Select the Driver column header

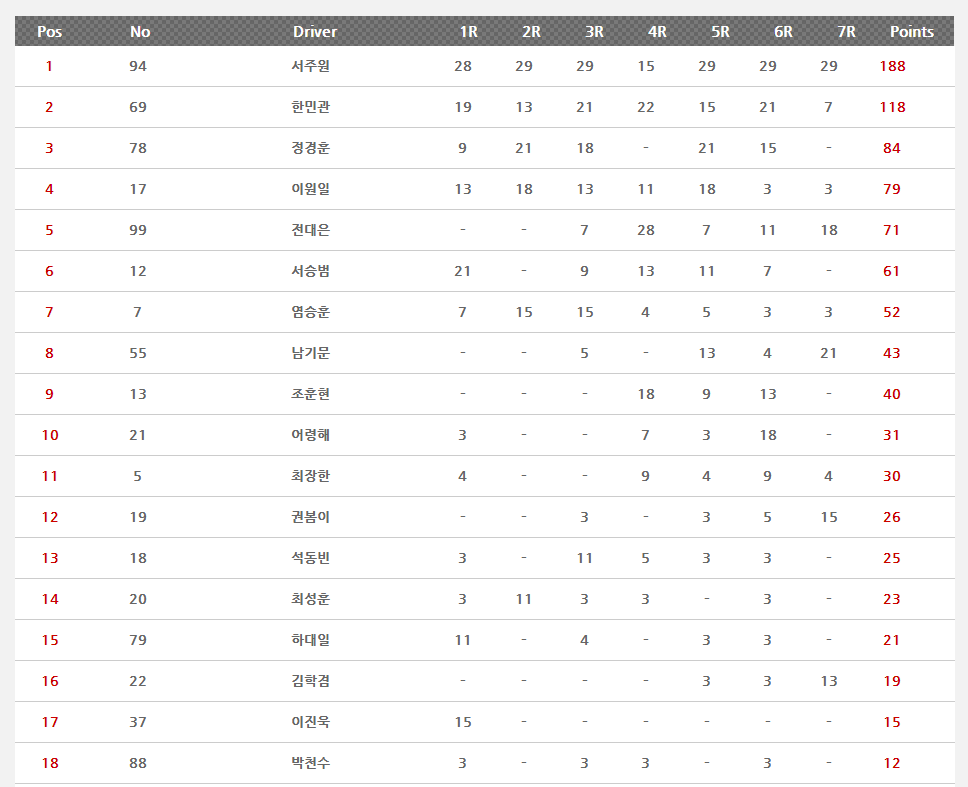click(x=314, y=32)
